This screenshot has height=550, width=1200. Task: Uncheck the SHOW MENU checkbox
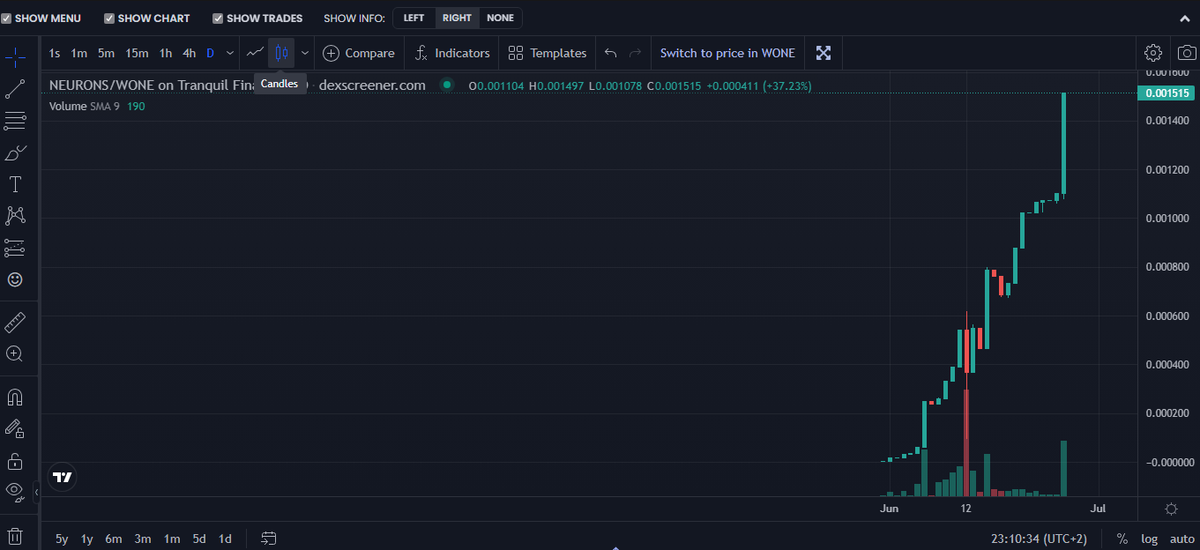(6, 18)
